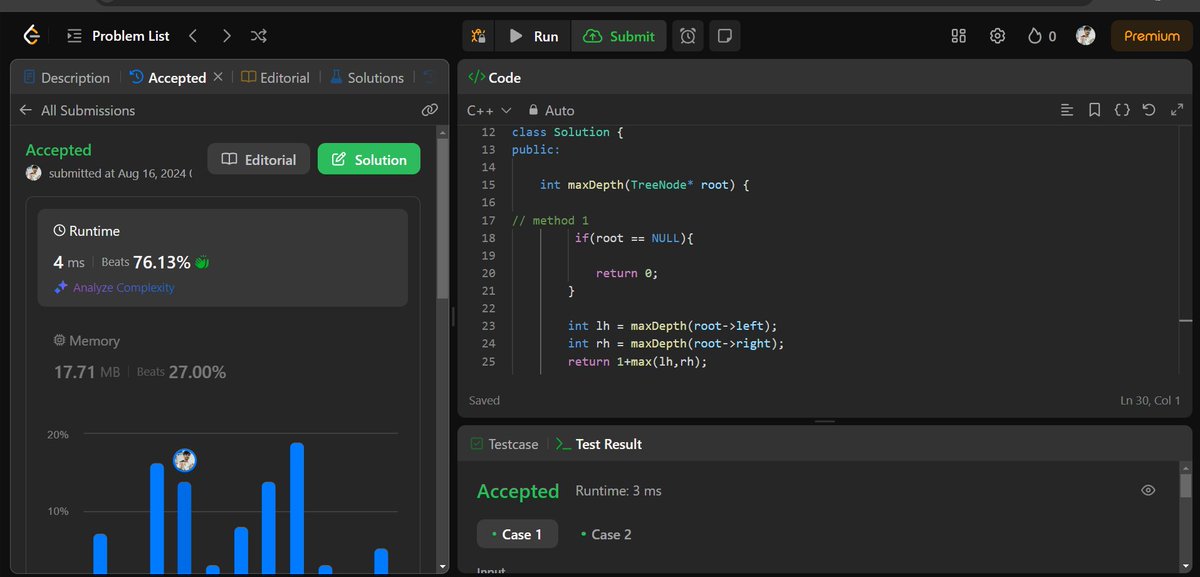Close the Accepted tab
Image resolution: width=1200 pixels, height=577 pixels.
click(218, 76)
